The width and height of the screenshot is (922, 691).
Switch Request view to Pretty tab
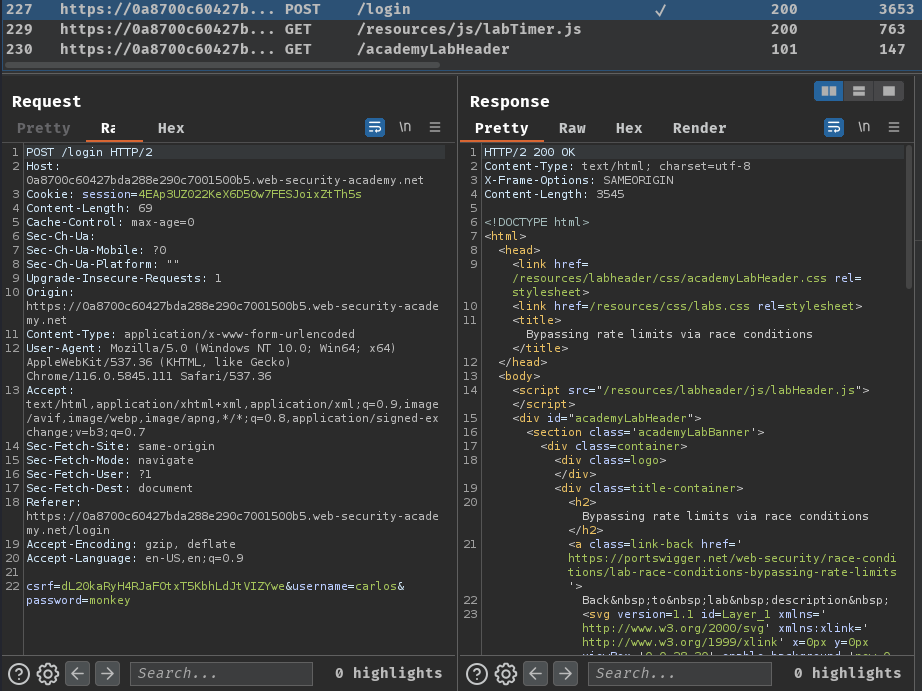44,128
